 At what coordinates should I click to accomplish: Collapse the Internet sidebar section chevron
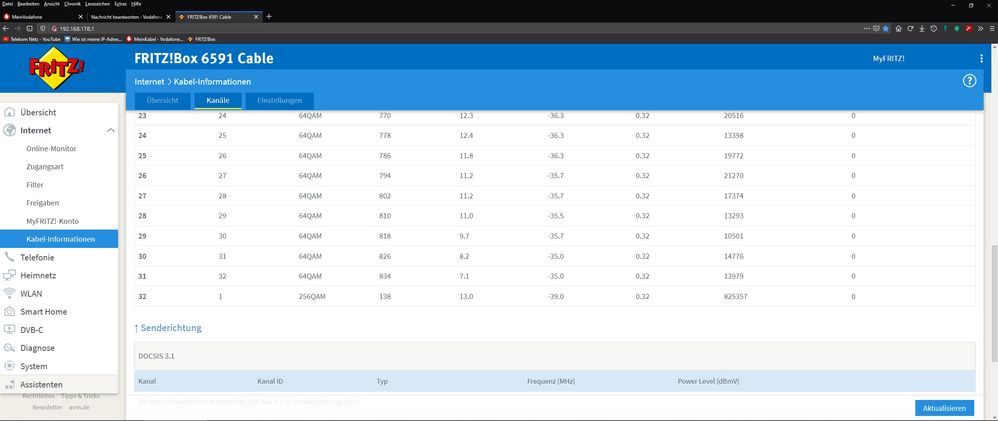[111, 131]
